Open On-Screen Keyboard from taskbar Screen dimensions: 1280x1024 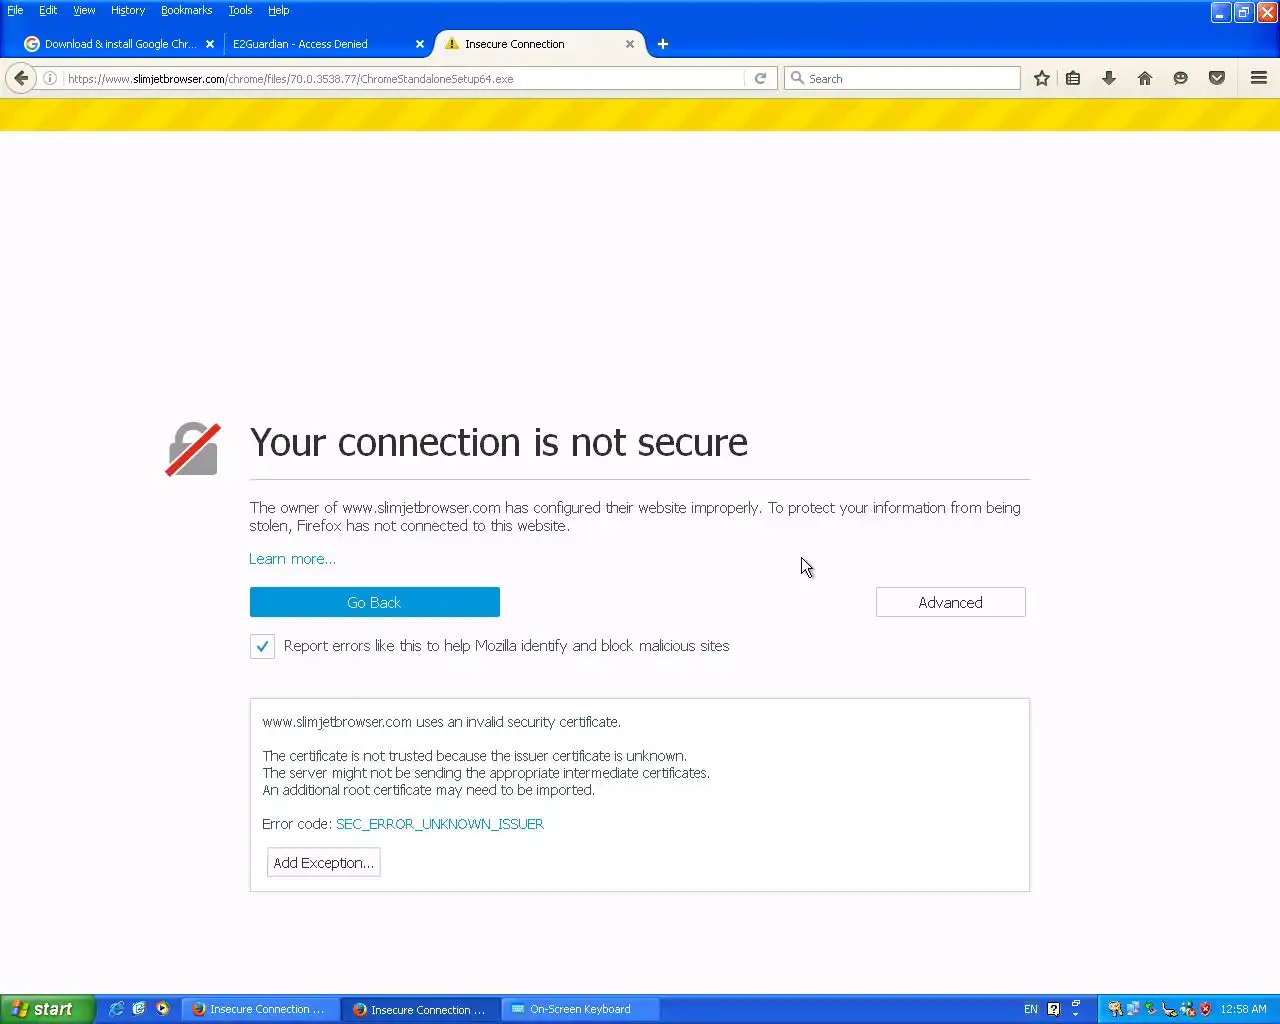tap(580, 1009)
